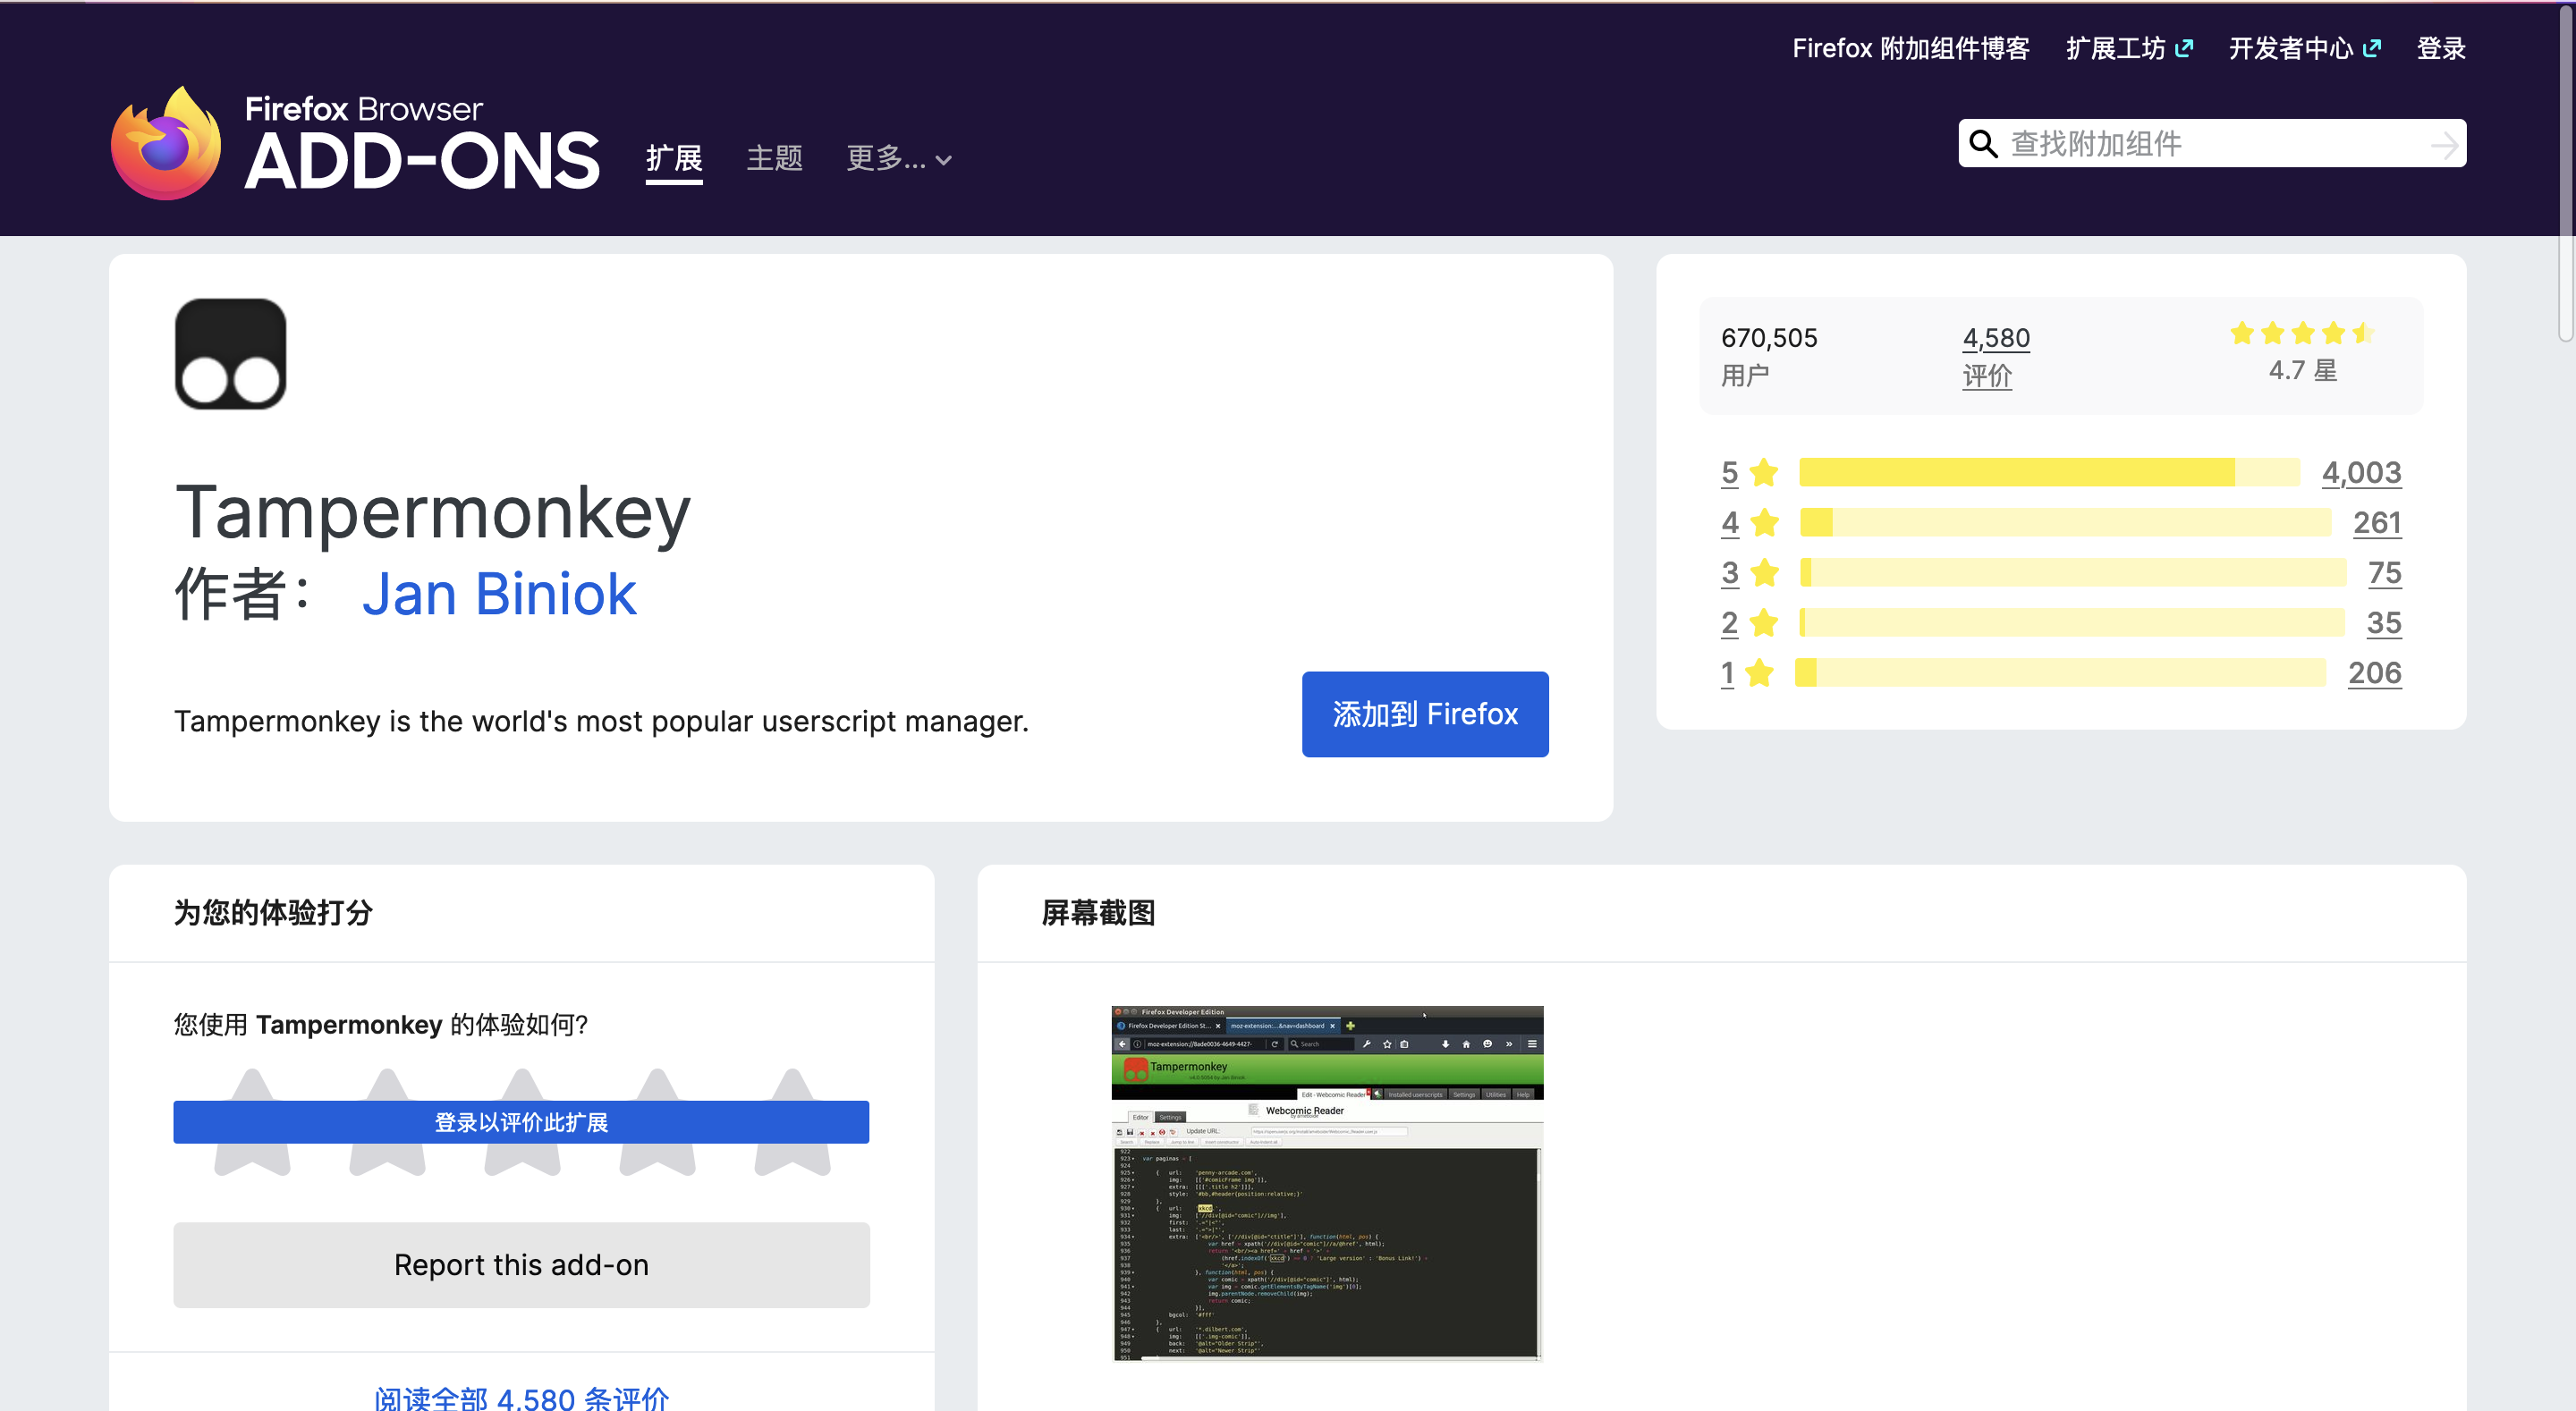
Task: Click the search magnifier icon
Action: (1983, 144)
